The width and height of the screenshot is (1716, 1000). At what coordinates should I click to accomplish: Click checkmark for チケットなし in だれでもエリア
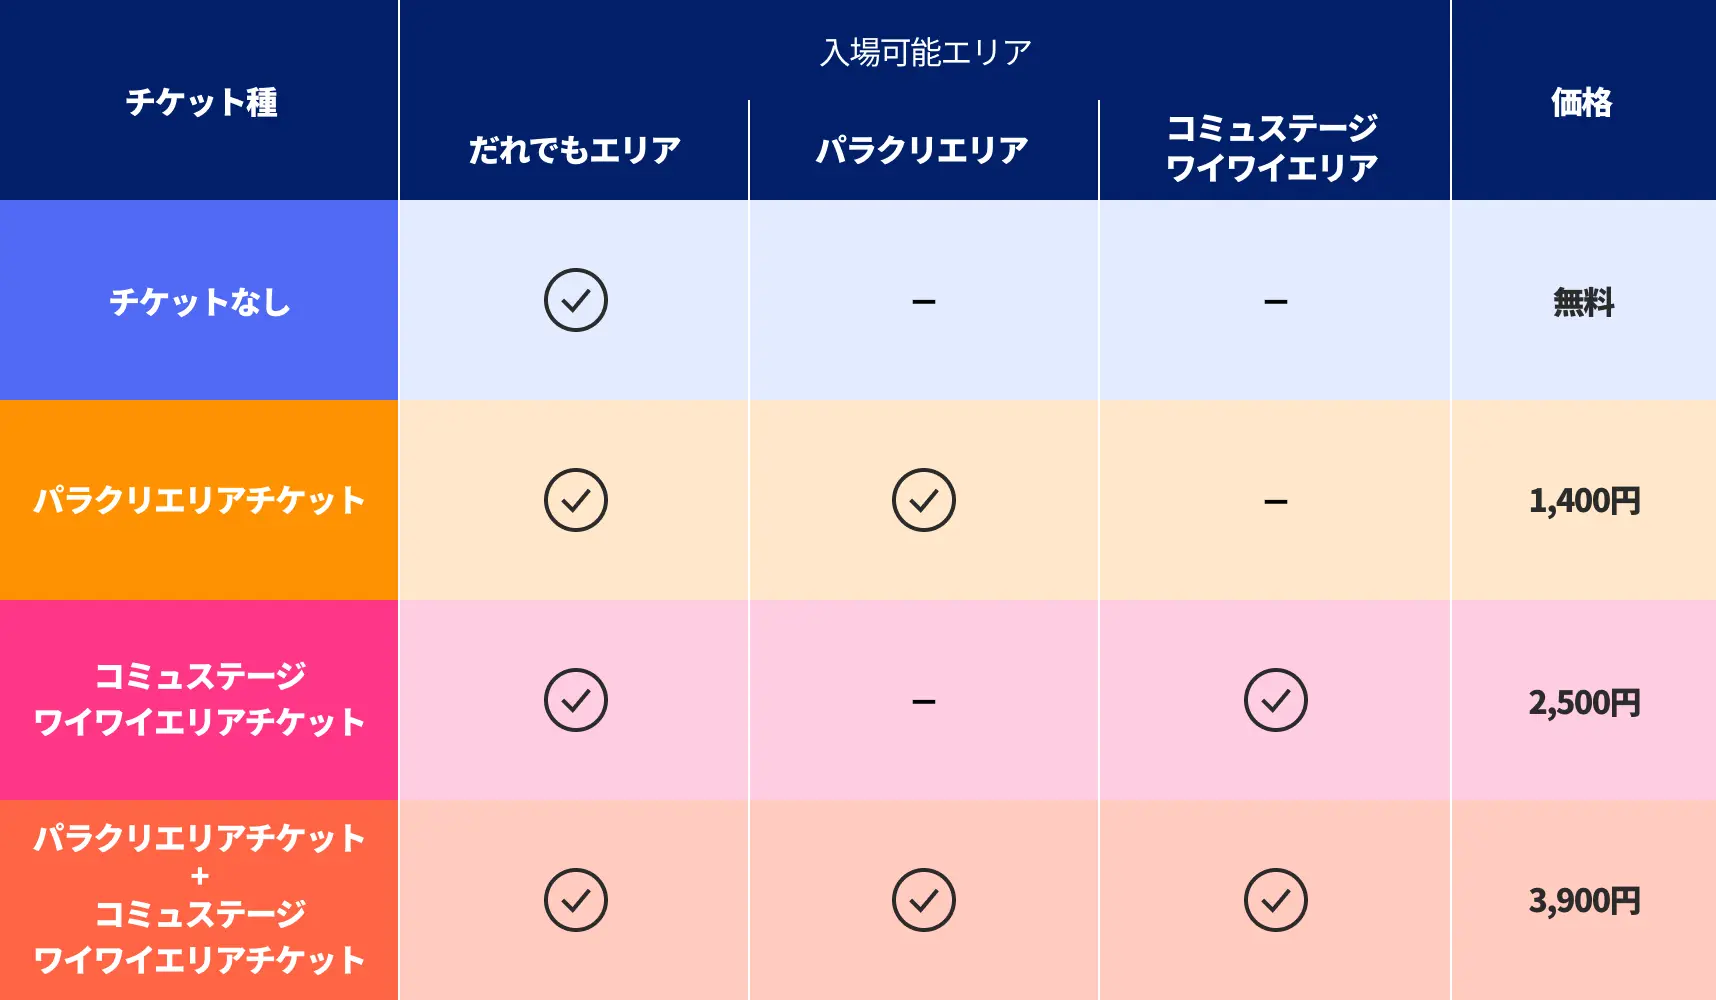576,300
